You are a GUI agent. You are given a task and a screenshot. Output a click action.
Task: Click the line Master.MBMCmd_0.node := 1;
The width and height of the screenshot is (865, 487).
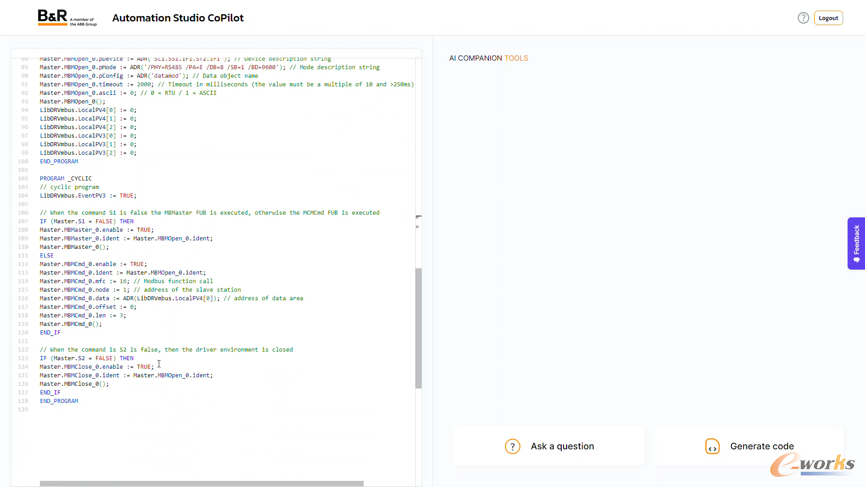click(x=140, y=290)
